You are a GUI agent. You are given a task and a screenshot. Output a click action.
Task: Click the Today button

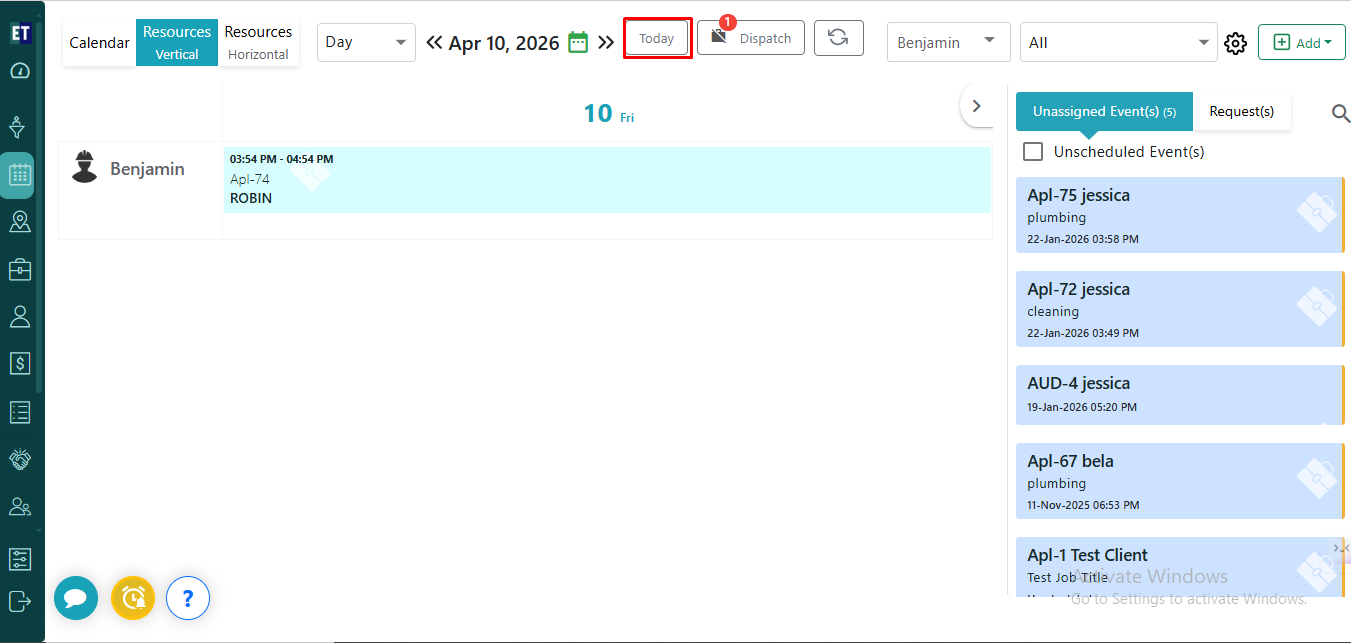(657, 39)
